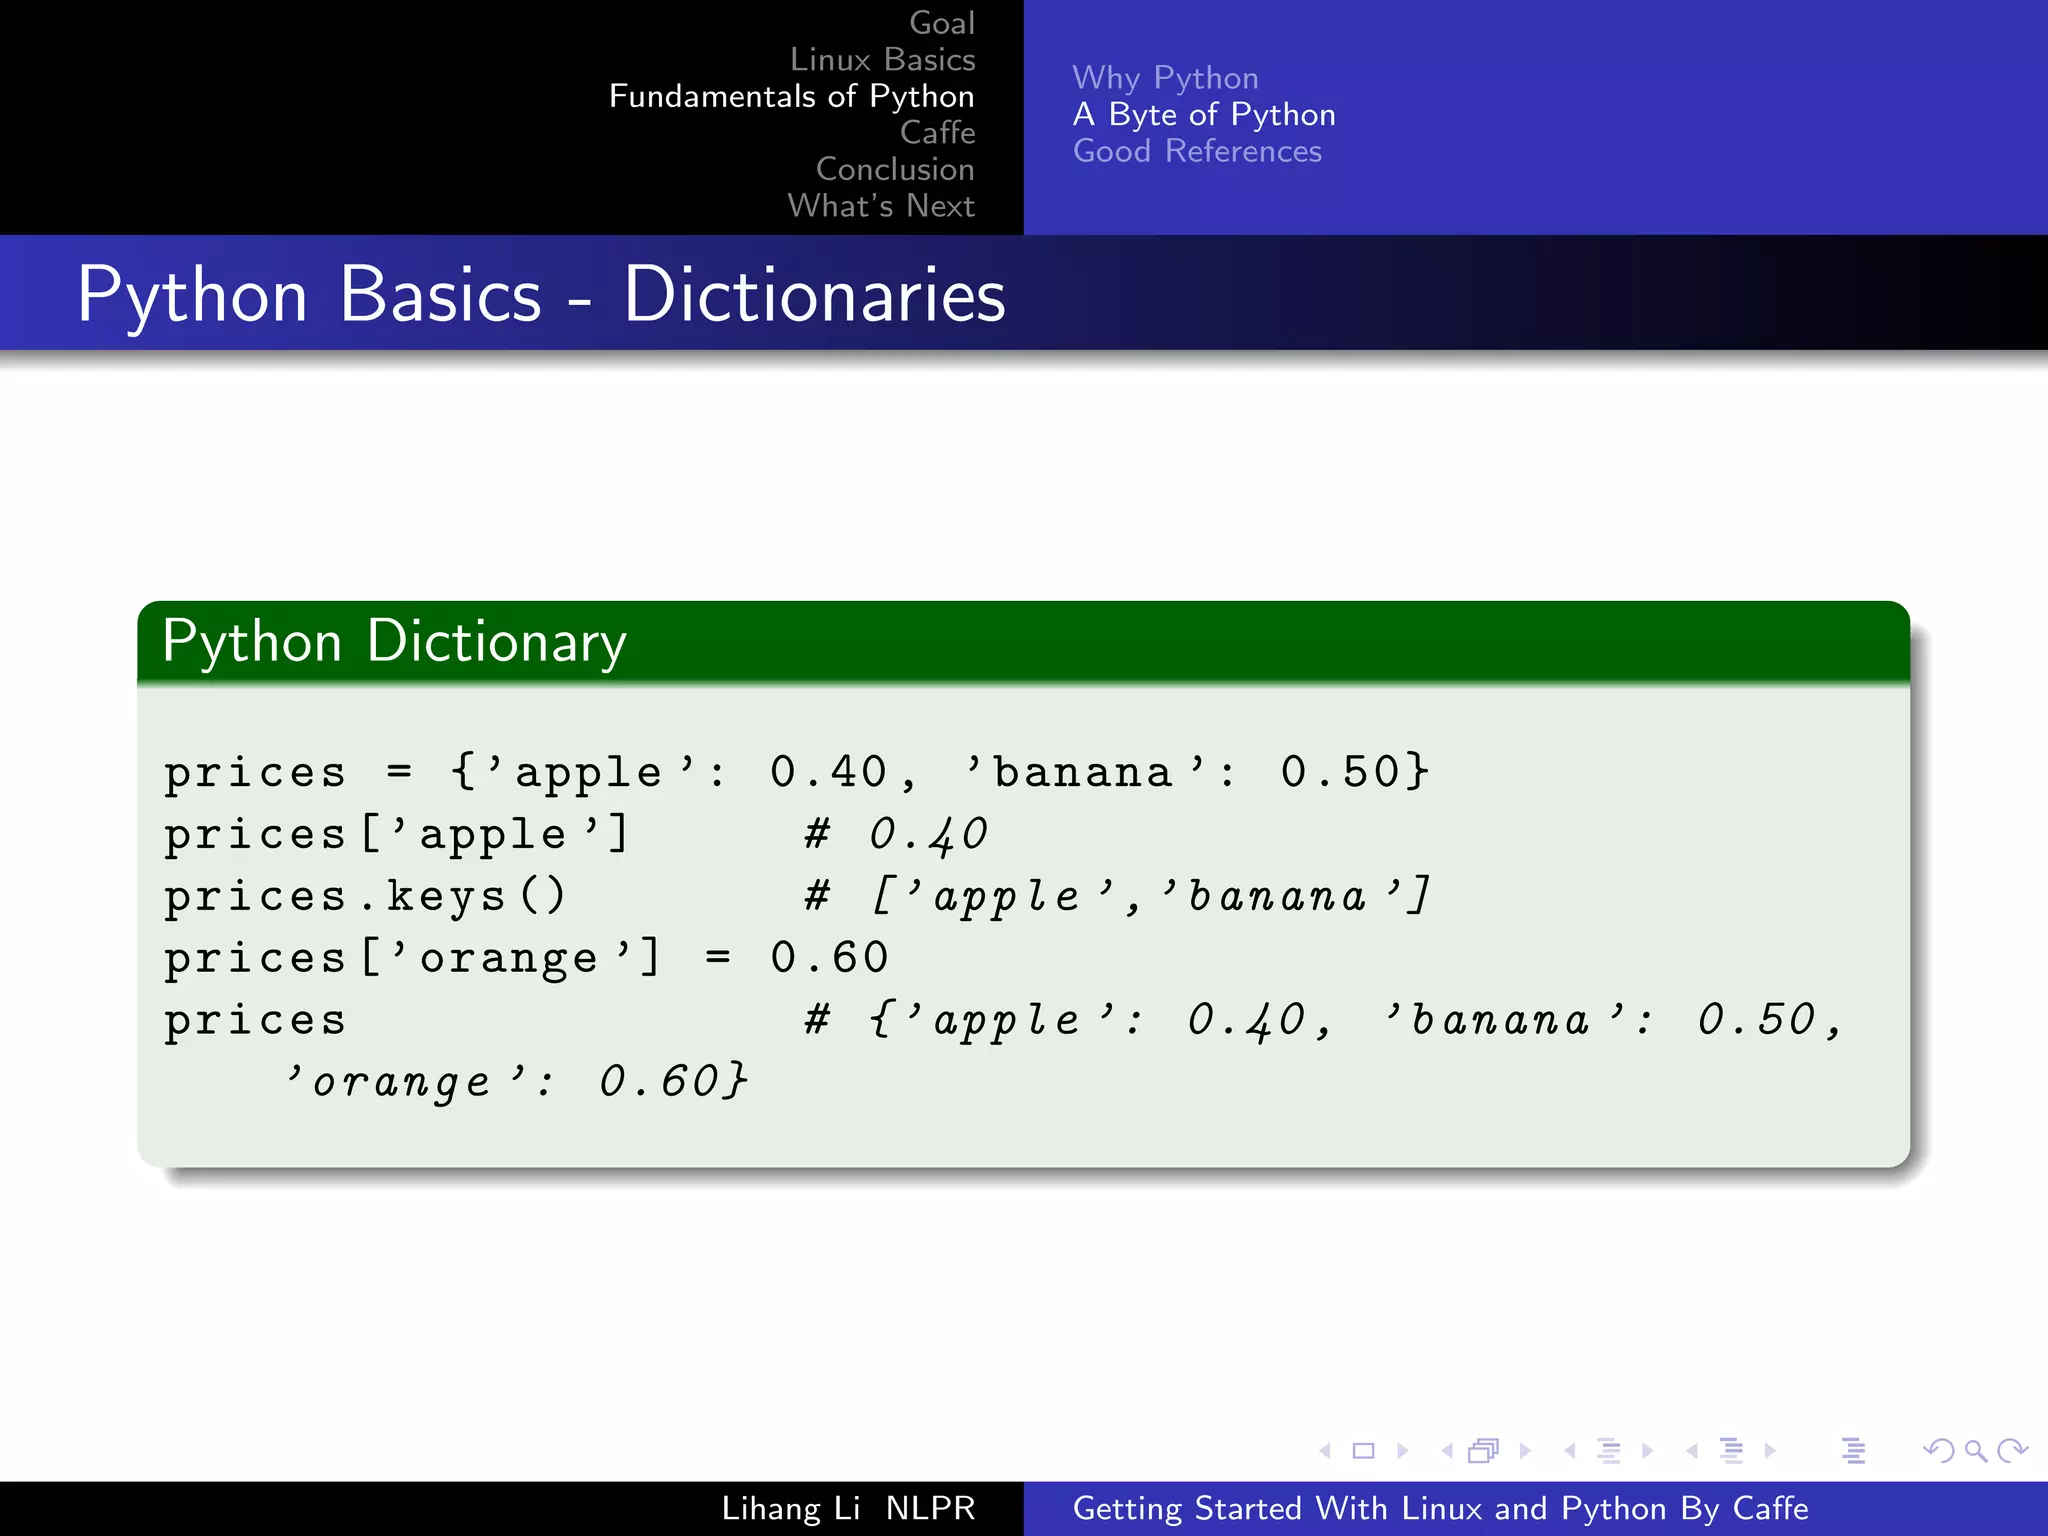Click the section navigation icon
The image size is (2048, 1536).
[x=1731, y=1450]
